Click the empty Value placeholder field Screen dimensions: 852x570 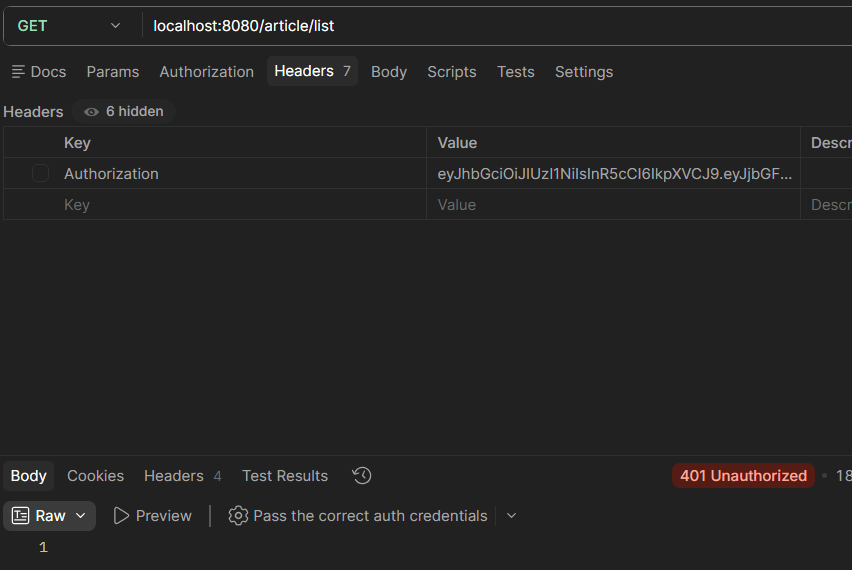(x=613, y=204)
